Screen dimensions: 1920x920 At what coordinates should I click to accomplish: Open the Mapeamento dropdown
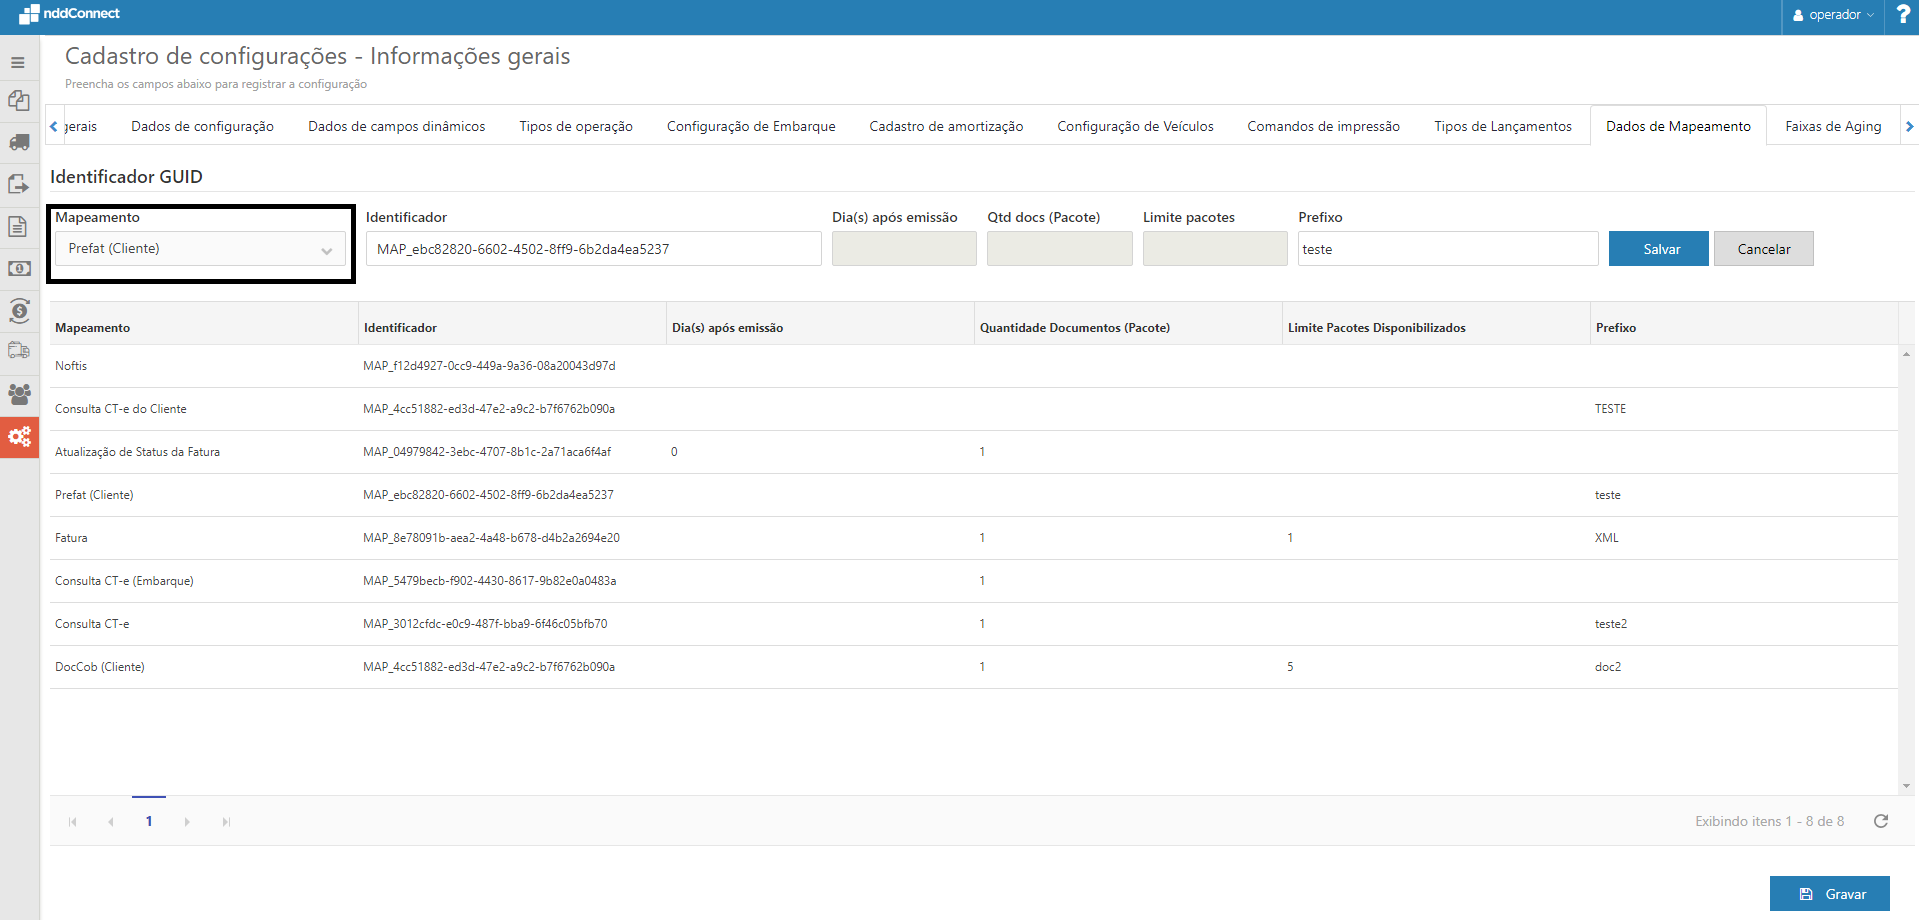click(200, 249)
